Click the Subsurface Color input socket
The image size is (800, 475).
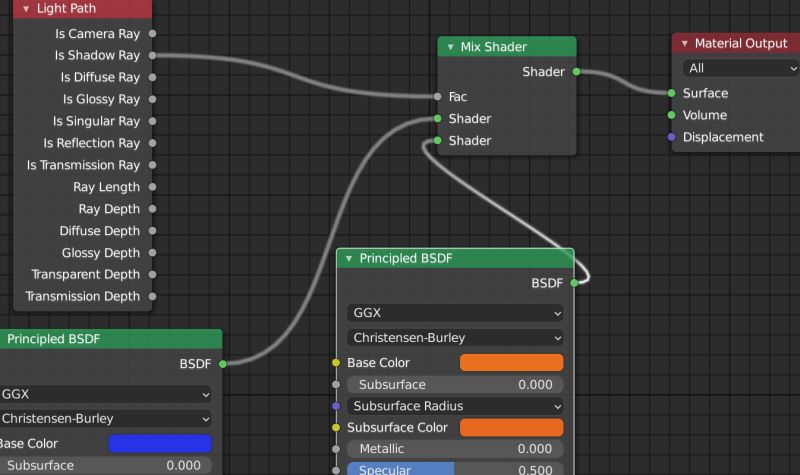(336, 428)
